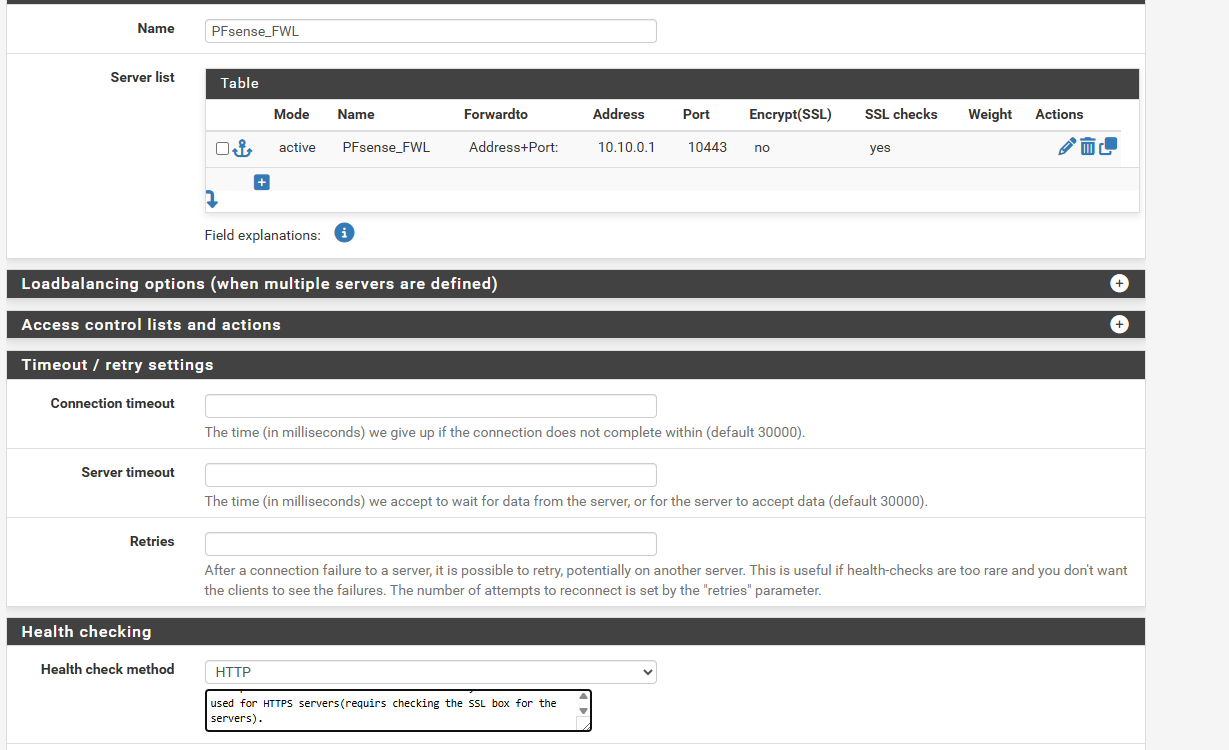Focus the Connection timeout field
Viewport: 1229px width, 750px height.
[431, 406]
